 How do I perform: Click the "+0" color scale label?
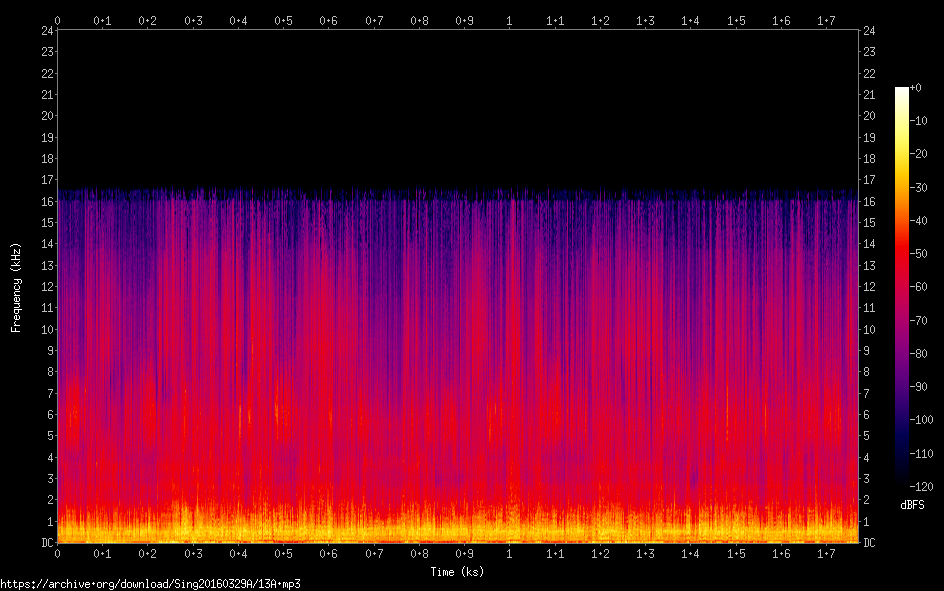pos(915,88)
